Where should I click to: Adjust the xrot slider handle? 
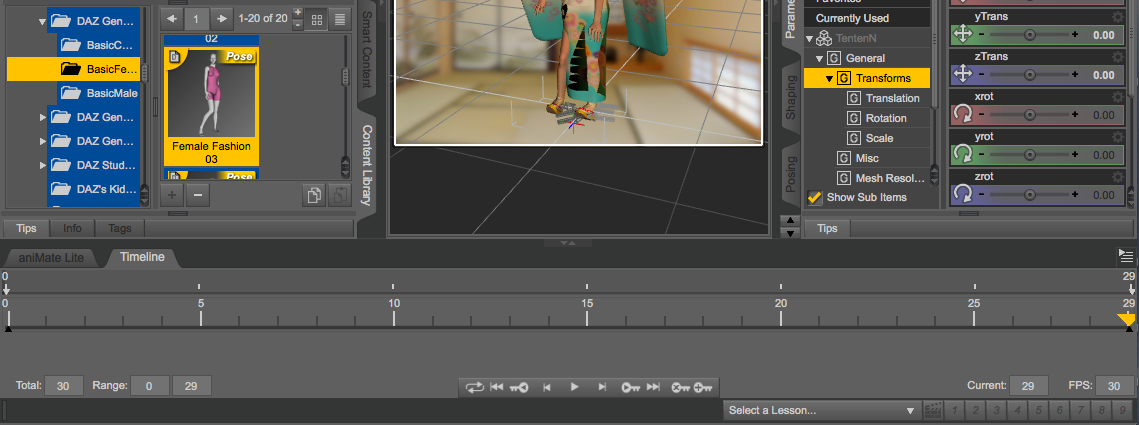point(1030,114)
